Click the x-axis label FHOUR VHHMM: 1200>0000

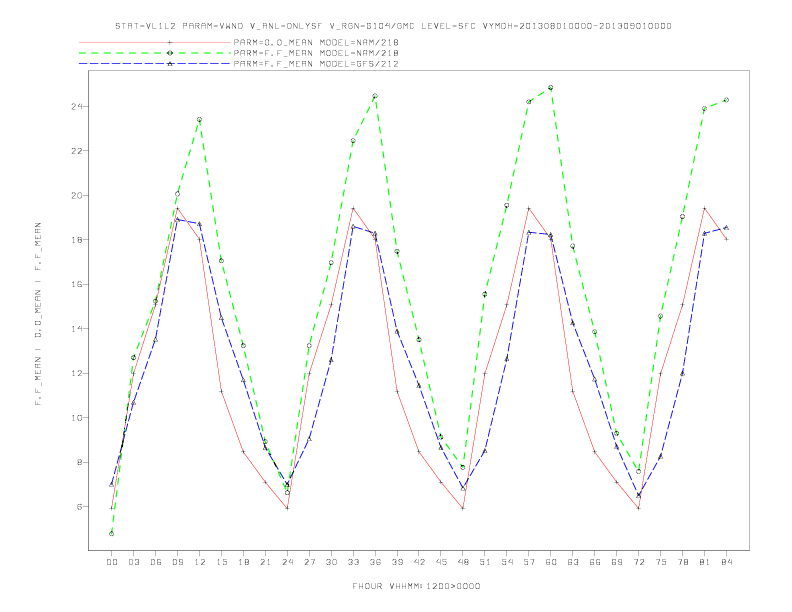click(416, 586)
